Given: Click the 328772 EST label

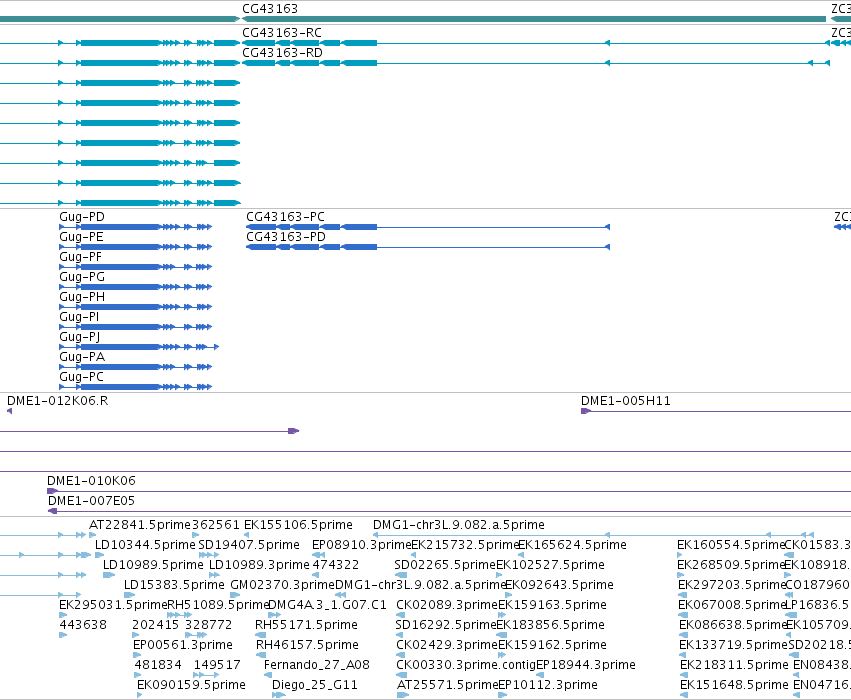Looking at the screenshot, I should [x=208, y=625].
